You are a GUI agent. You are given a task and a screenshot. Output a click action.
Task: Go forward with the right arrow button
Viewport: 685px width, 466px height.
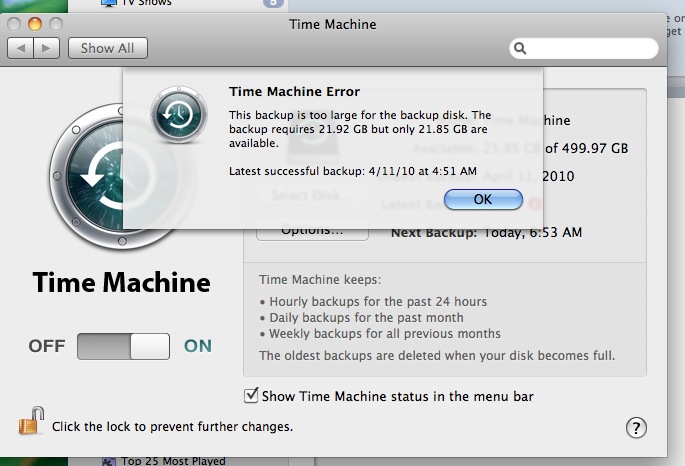pyautogui.click(x=46, y=48)
